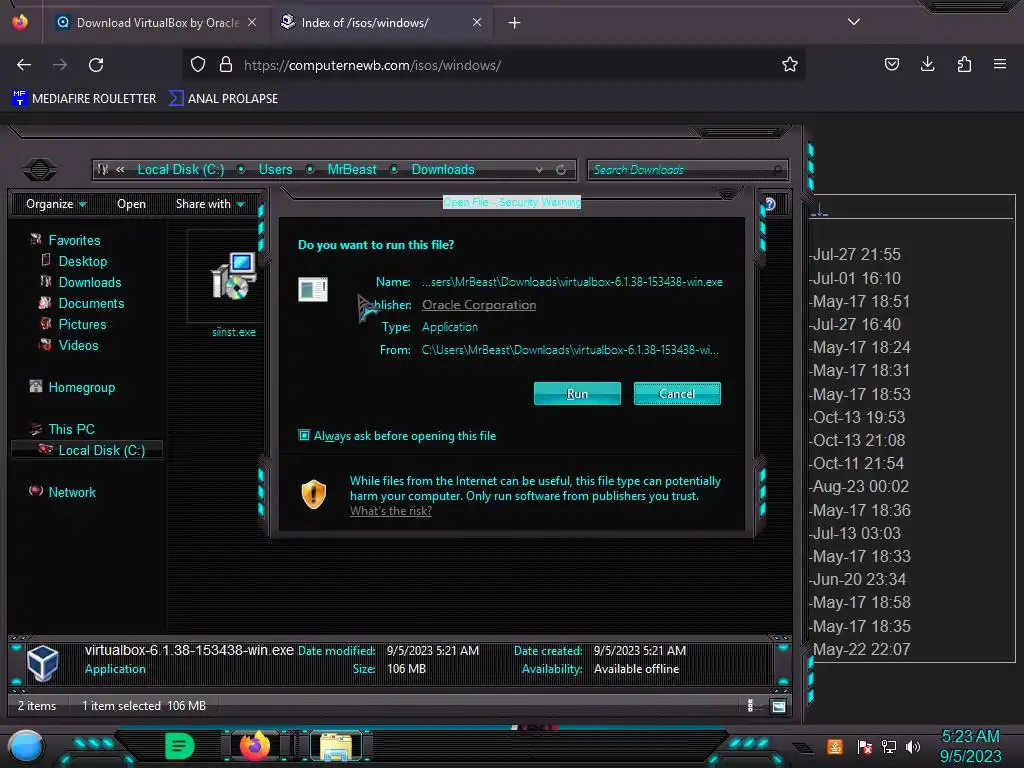The image size is (1024, 768).
Task: Open the MEDIAFIRE ROULETTER bookmark
Action: (84, 99)
